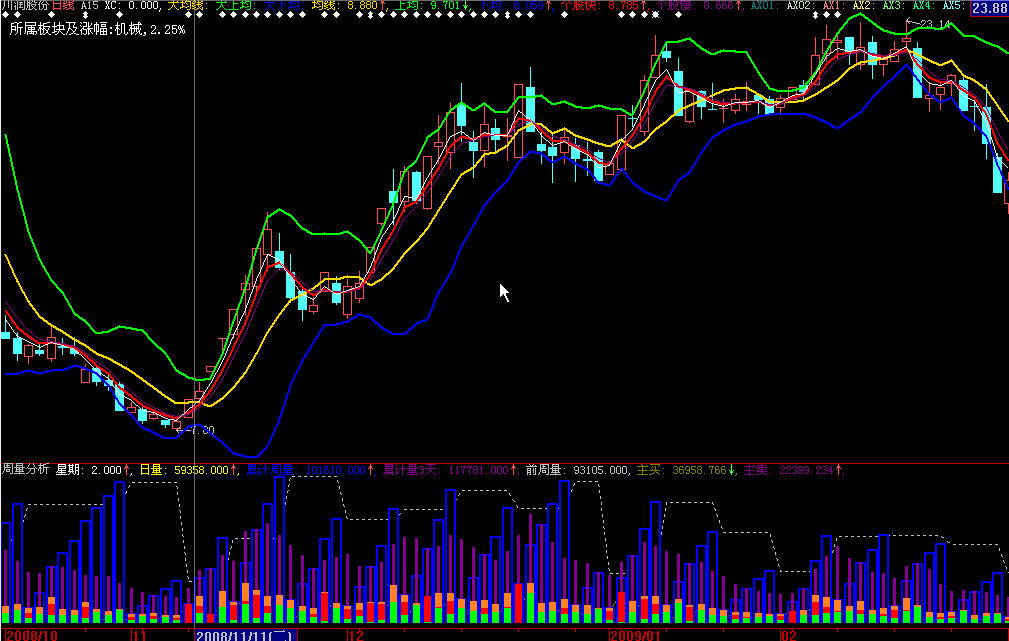Image resolution: width=1009 pixels, height=641 pixels.
Task: Click the 2008/10 date axis marker
Action: [31, 635]
